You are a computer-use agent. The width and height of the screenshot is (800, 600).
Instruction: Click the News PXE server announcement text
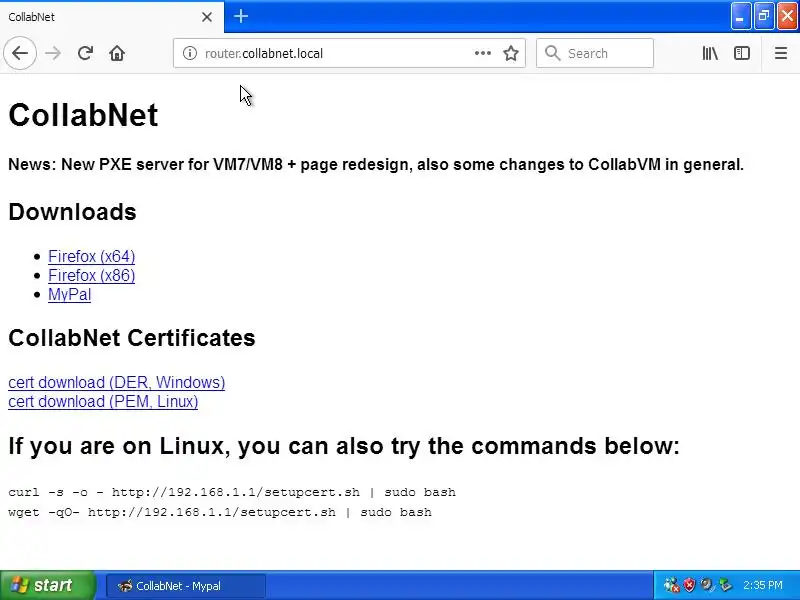pyautogui.click(x=376, y=164)
